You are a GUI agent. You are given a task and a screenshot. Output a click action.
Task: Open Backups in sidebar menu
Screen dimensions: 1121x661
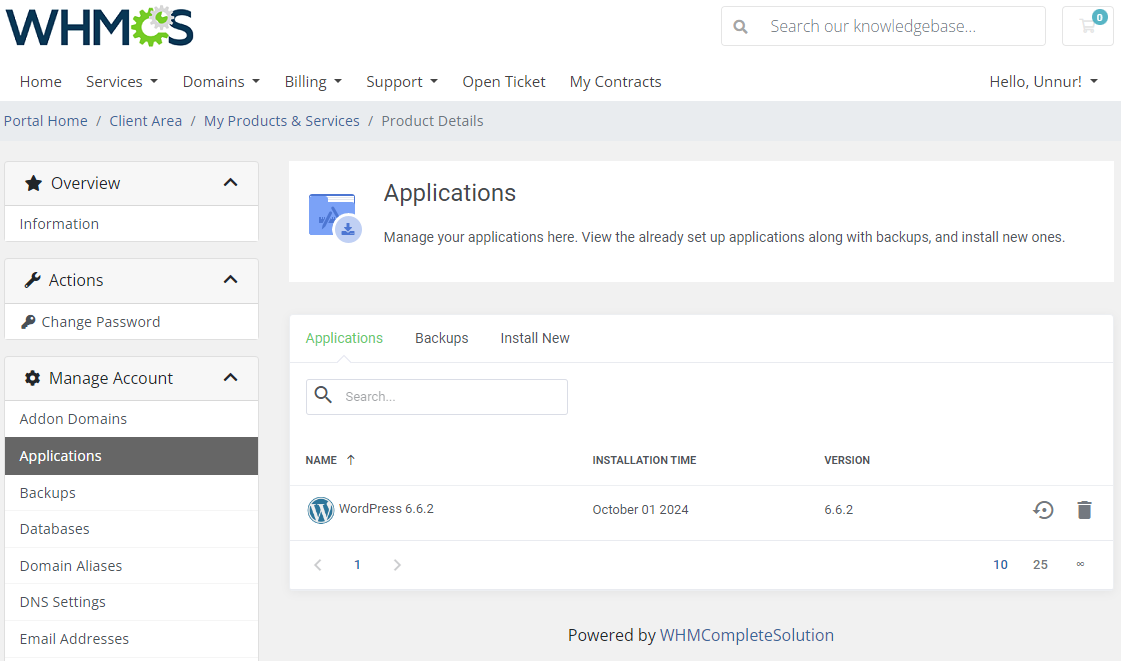coord(132,493)
